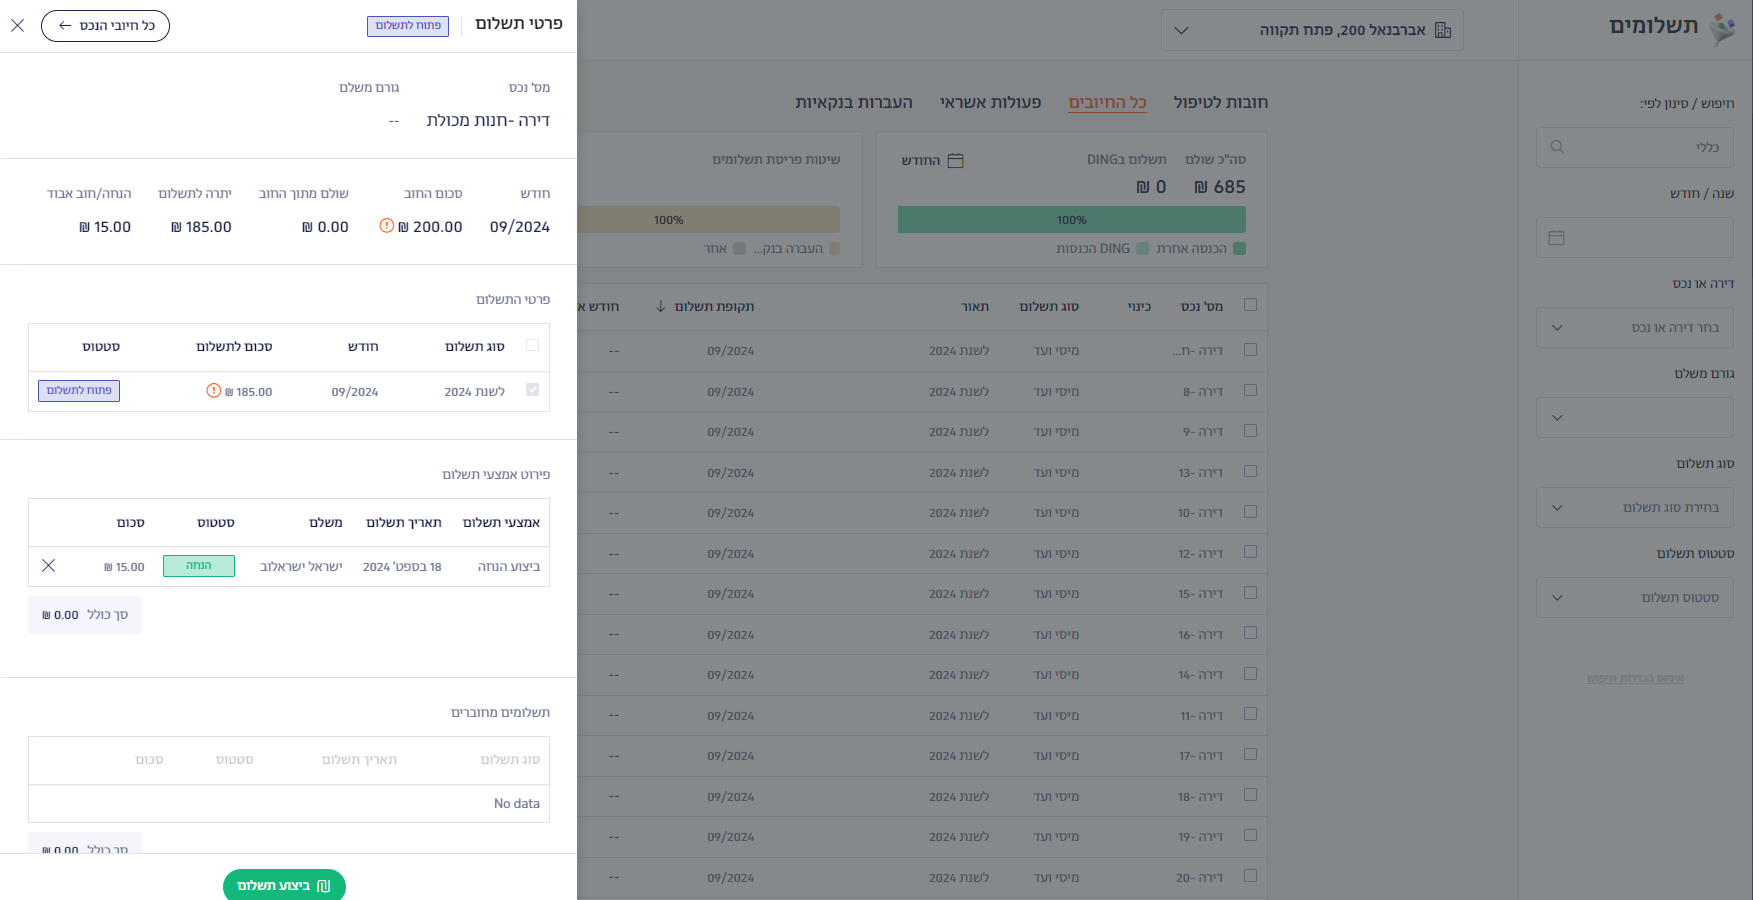Click the calendar icon next to החודש
This screenshot has height=900, width=1753.
point(955,161)
